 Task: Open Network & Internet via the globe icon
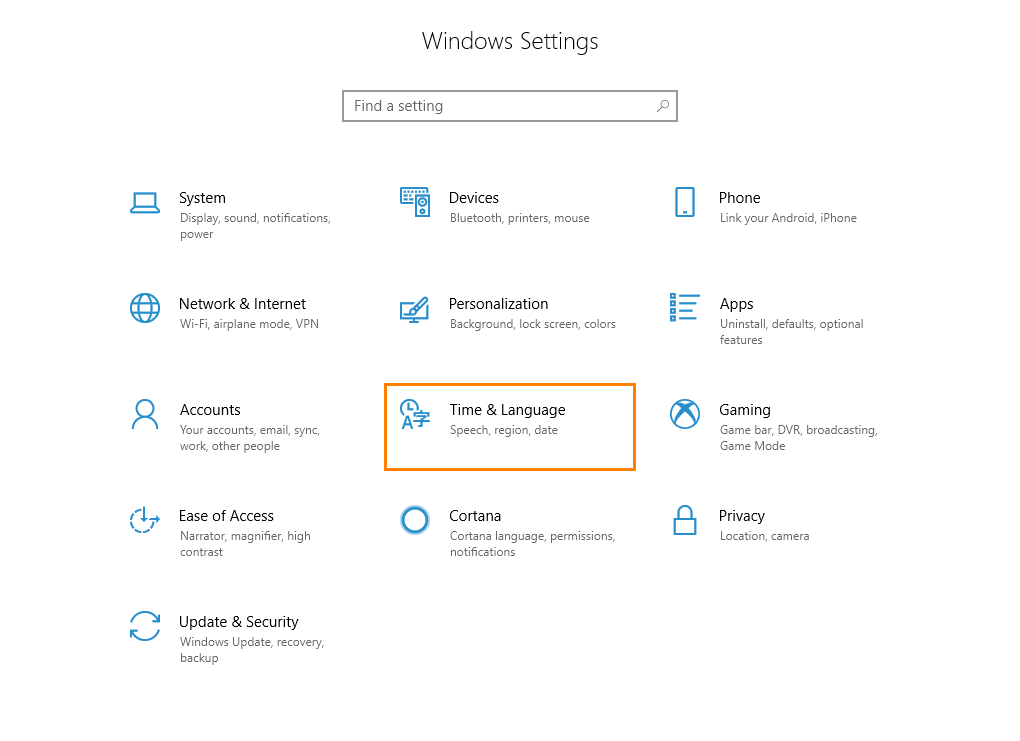145,307
